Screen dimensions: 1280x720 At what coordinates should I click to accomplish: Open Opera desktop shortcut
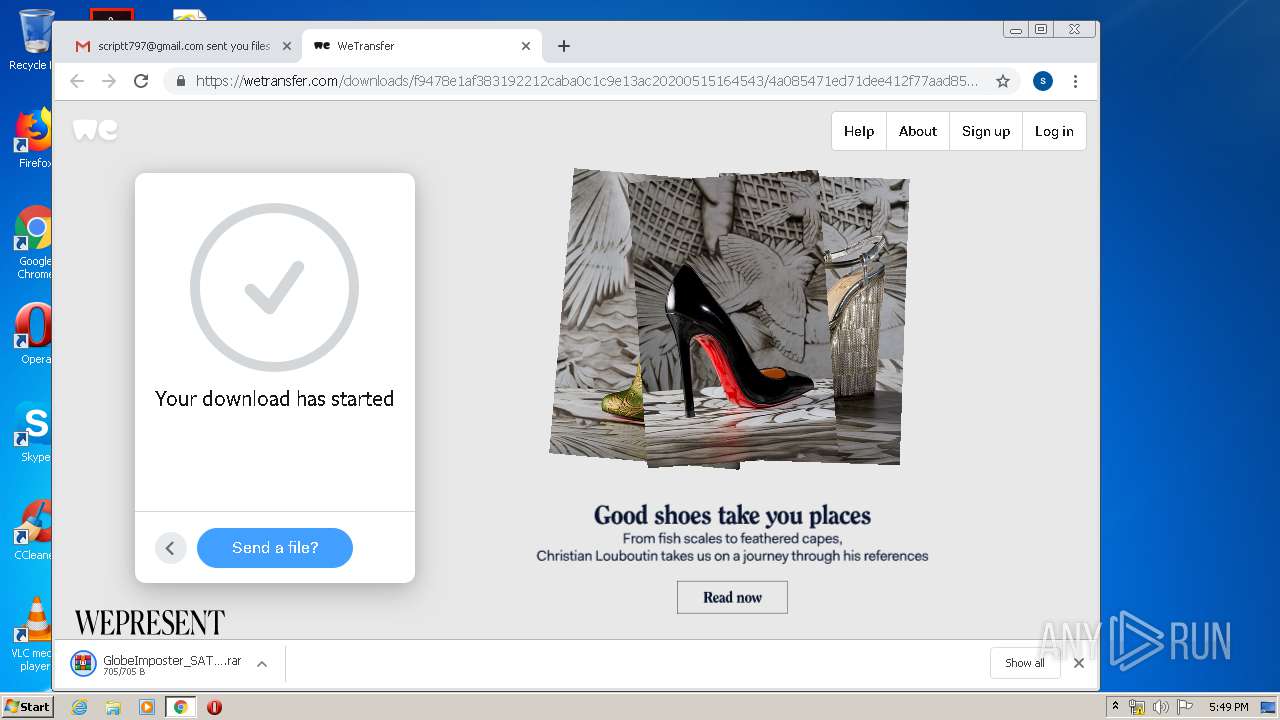[x=35, y=333]
